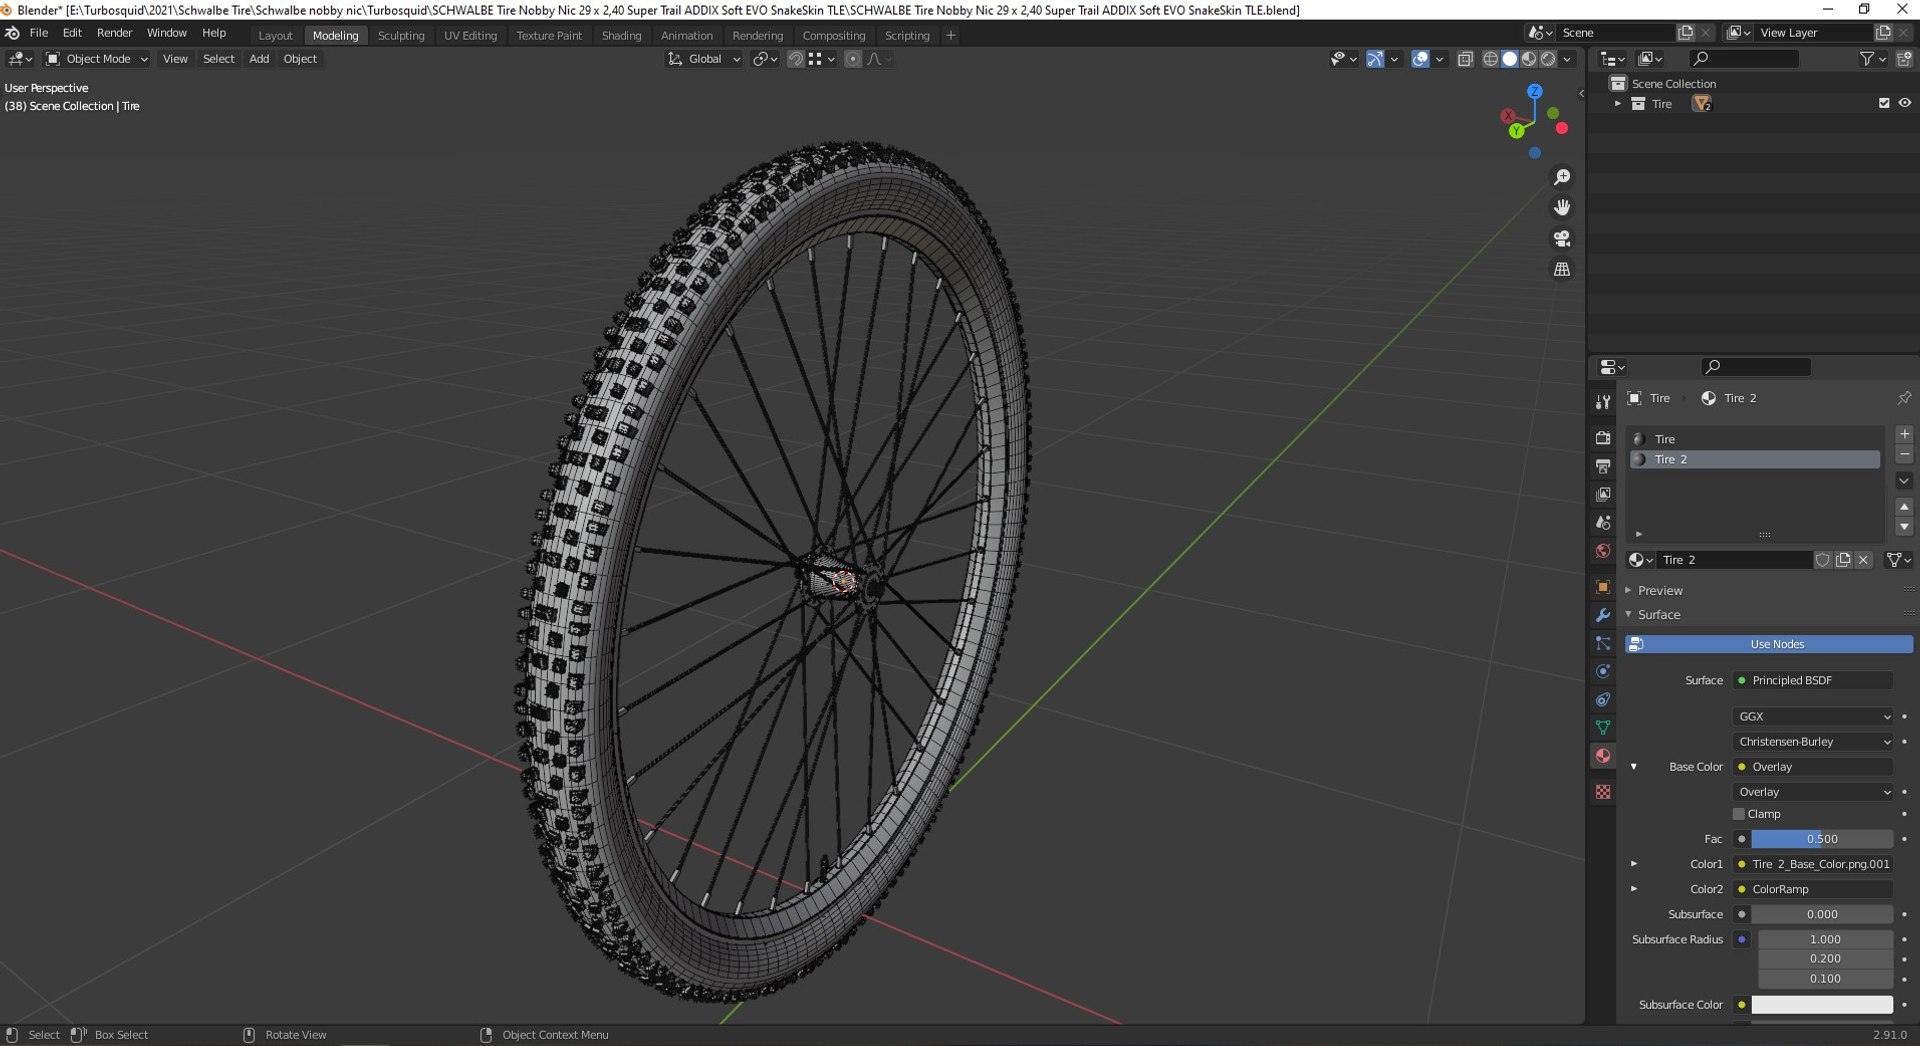Expand the Preview panel
Image resolution: width=1920 pixels, height=1046 pixels.
pos(1660,590)
